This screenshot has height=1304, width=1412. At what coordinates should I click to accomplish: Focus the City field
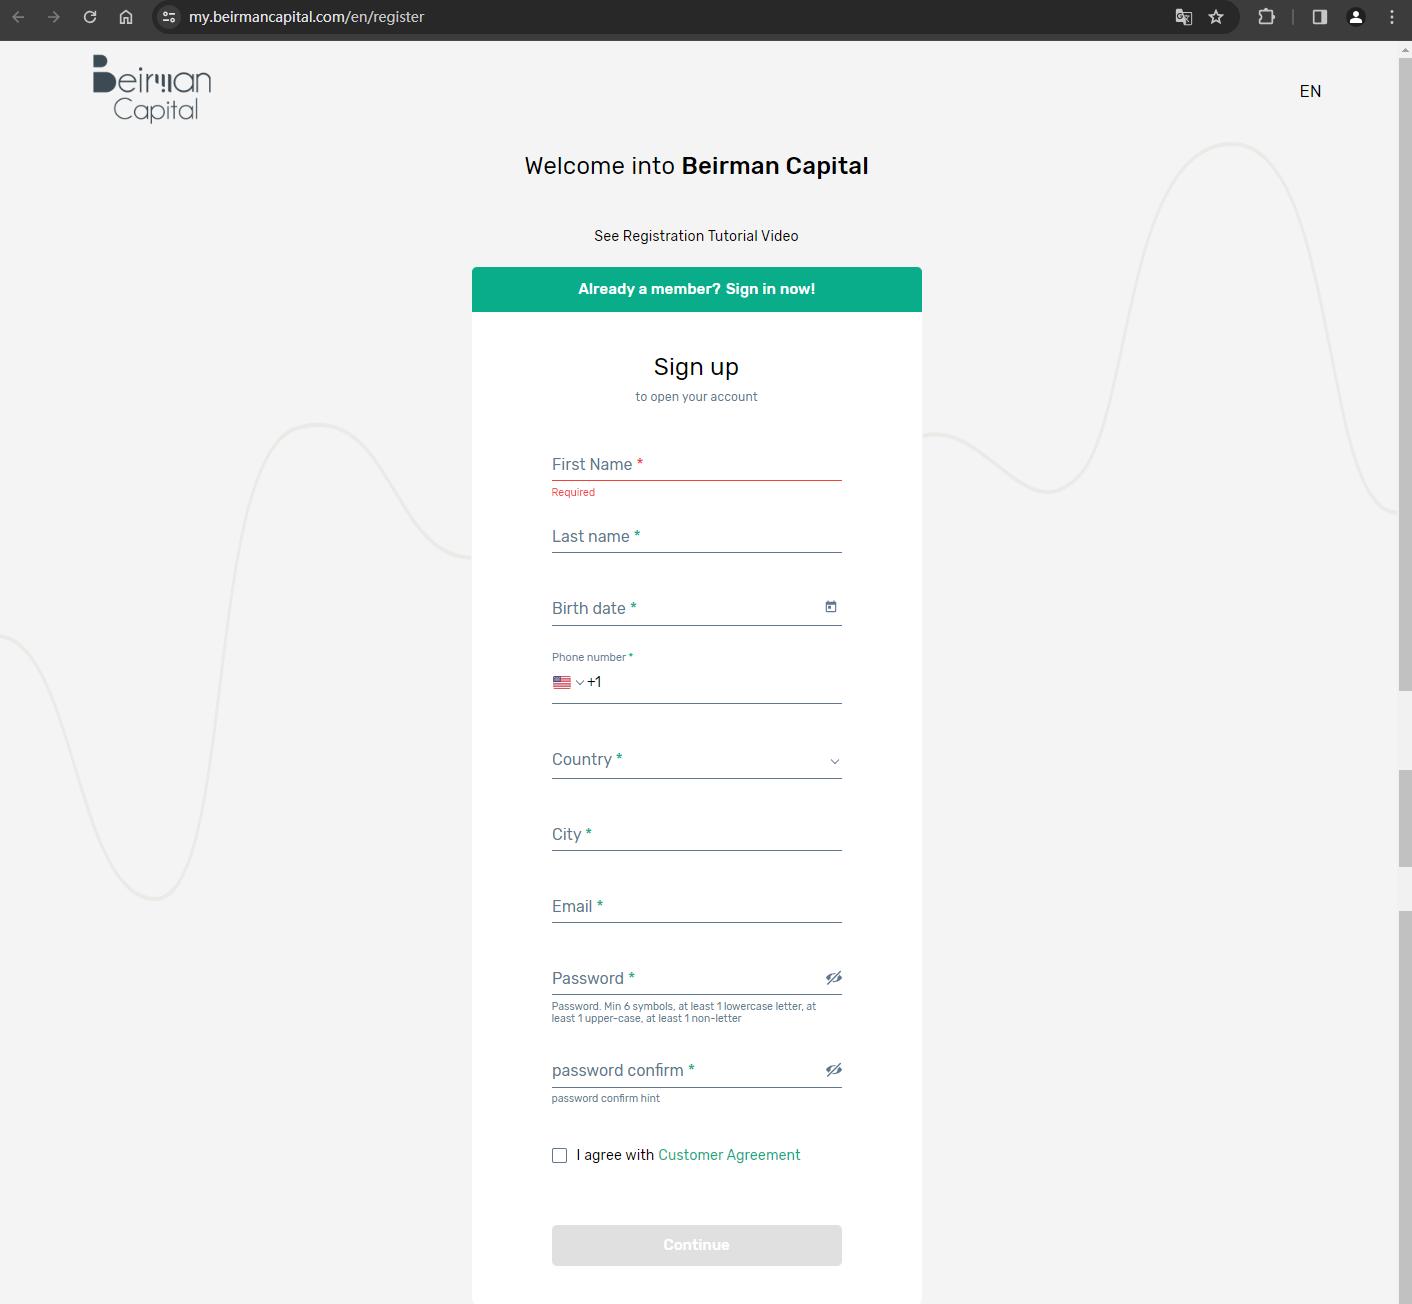pyautogui.click(x=697, y=834)
